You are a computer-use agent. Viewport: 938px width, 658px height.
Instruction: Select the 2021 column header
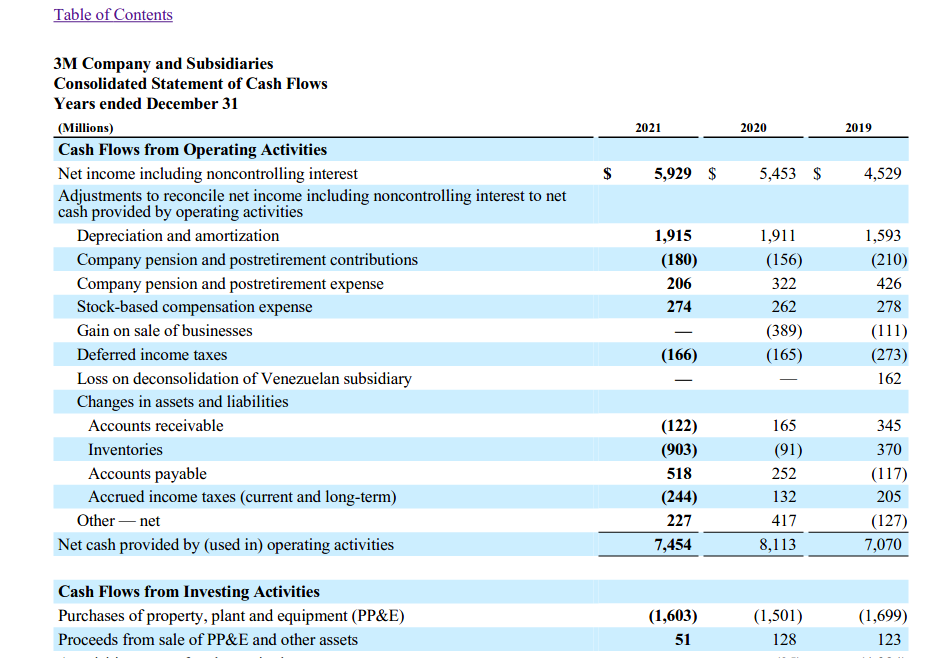pyautogui.click(x=648, y=128)
